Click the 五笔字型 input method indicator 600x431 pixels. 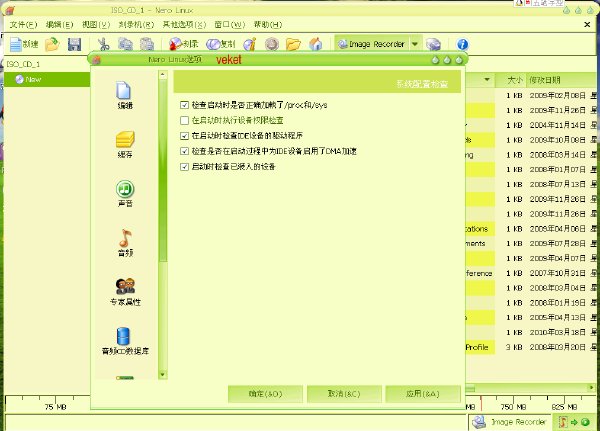pyautogui.click(x=539, y=3)
